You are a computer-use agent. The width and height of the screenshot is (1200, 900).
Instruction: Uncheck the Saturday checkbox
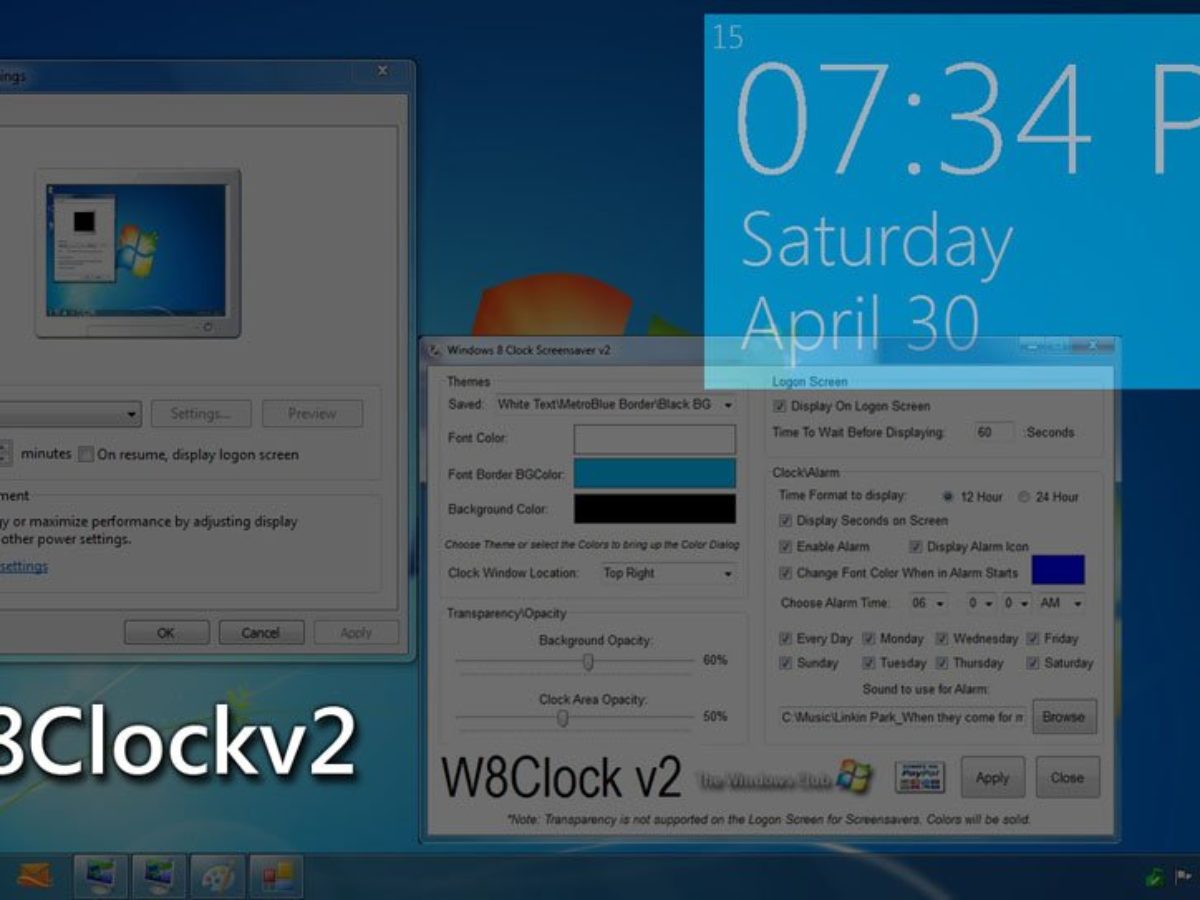(1033, 663)
